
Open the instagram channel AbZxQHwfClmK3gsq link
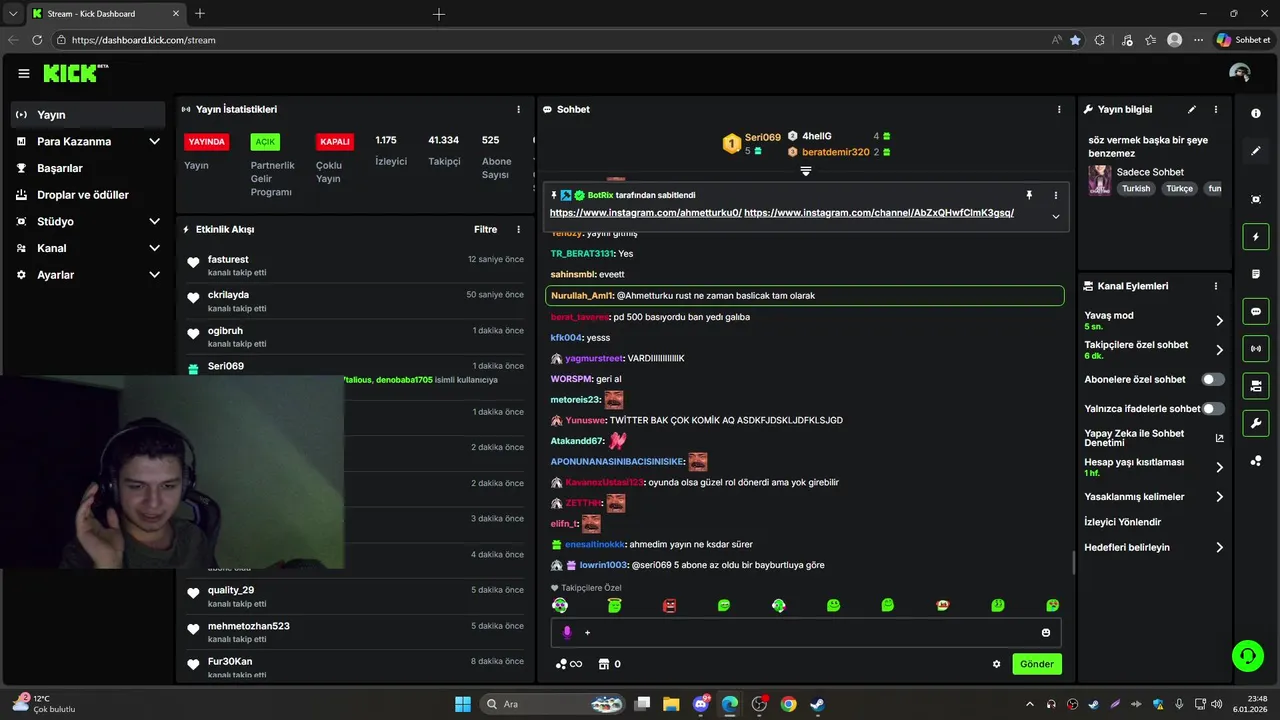tap(879, 213)
